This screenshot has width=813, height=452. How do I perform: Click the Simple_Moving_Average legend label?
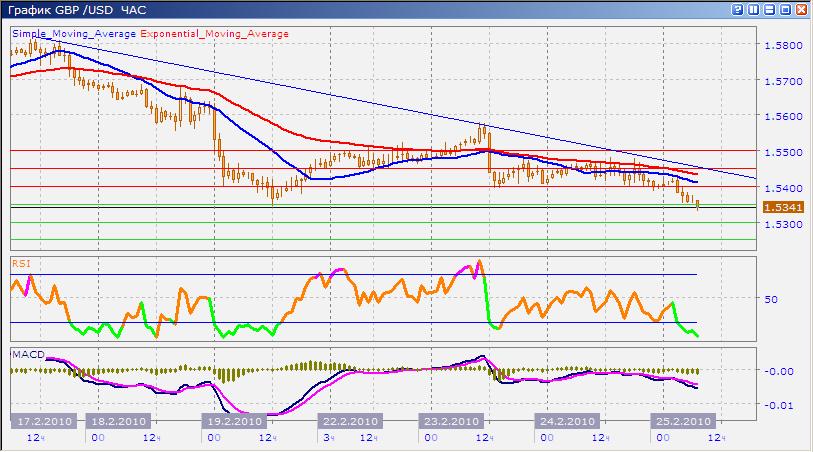pyautogui.click(x=75, y=34)
